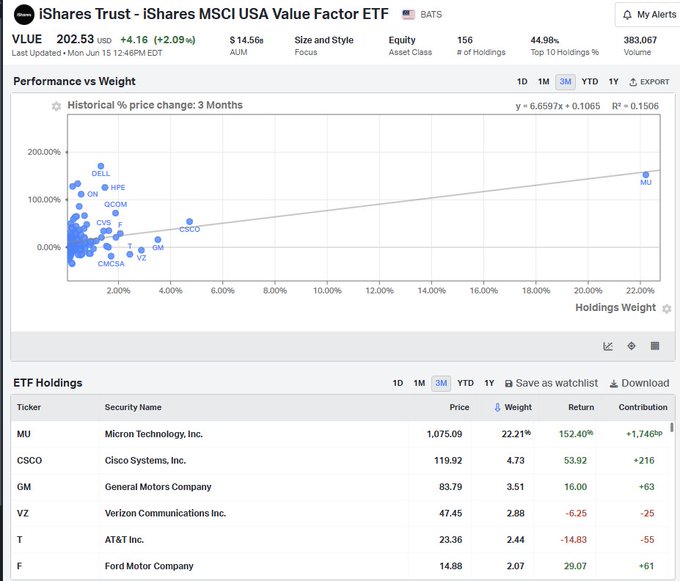Select 1Y in Performance vs Weight

(x=614, y=82)
